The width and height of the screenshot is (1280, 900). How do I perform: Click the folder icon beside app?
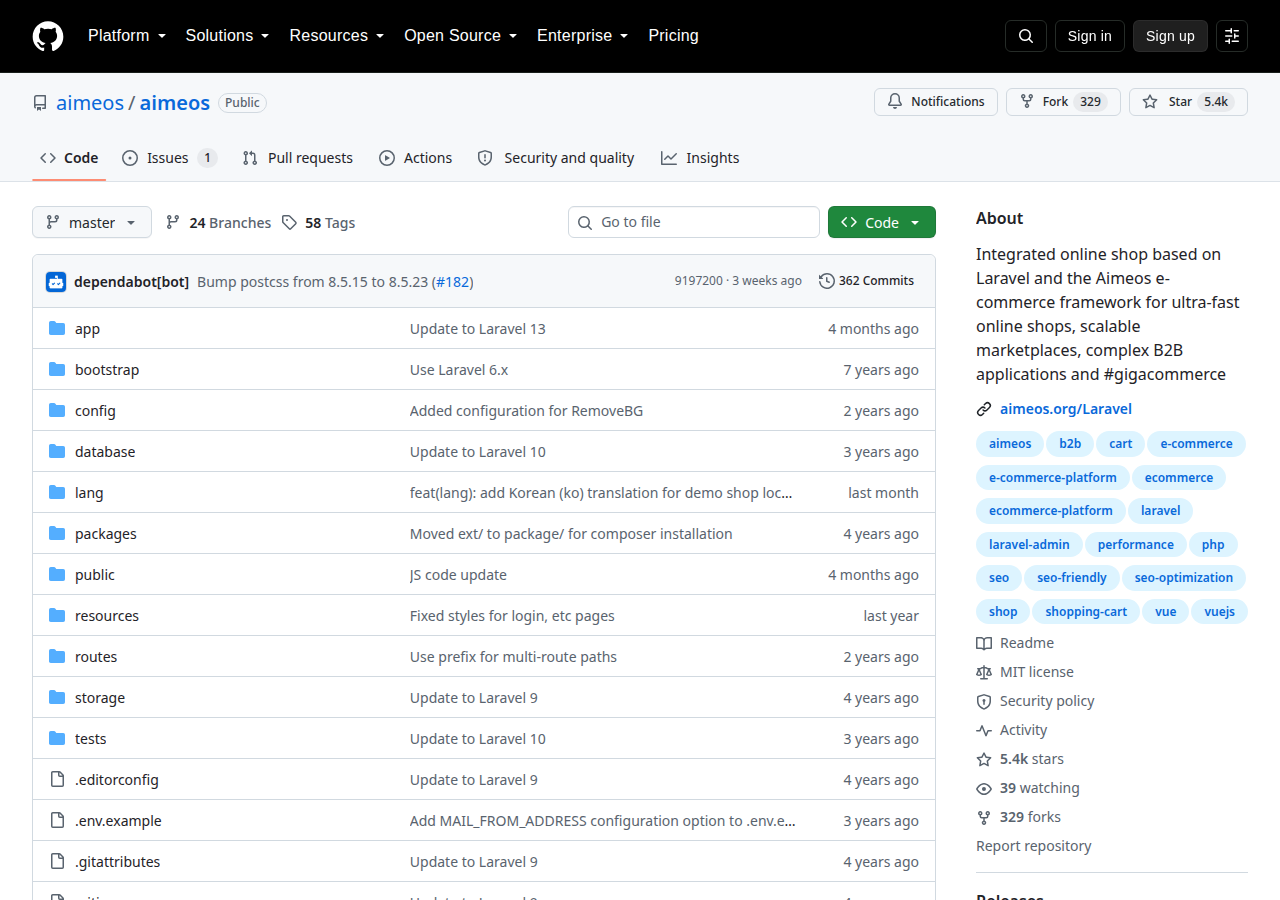(x=57, y=329)
